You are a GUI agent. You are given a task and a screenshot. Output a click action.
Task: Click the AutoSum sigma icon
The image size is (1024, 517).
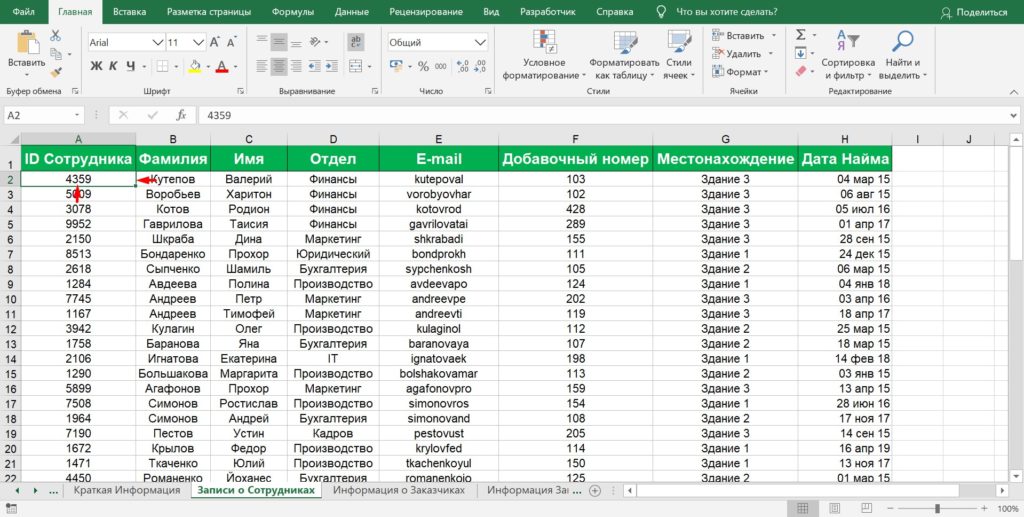pyautogui.click(x=801, y=34)
